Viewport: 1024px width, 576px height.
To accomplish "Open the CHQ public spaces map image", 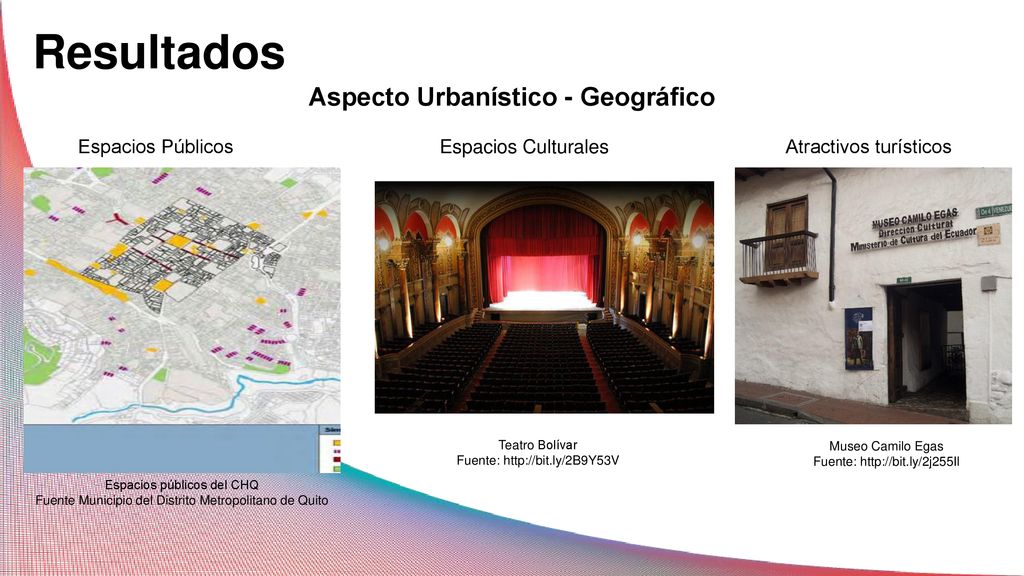I will [x=182, y=320].
